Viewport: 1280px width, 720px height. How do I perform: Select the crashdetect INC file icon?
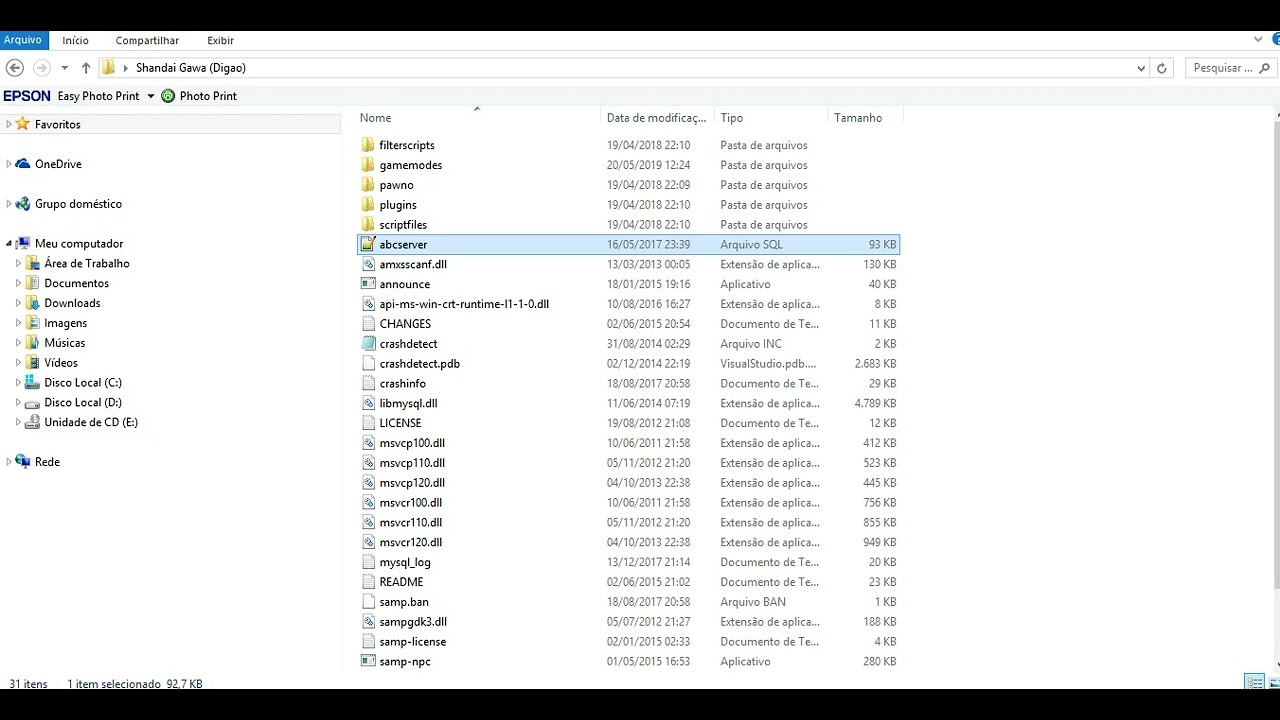[368, 344]
